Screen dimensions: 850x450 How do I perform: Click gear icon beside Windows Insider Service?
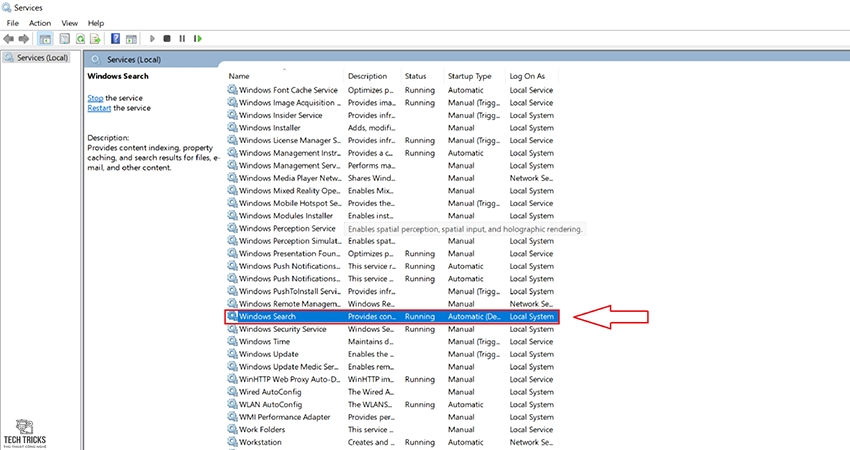tap(233, 115)
